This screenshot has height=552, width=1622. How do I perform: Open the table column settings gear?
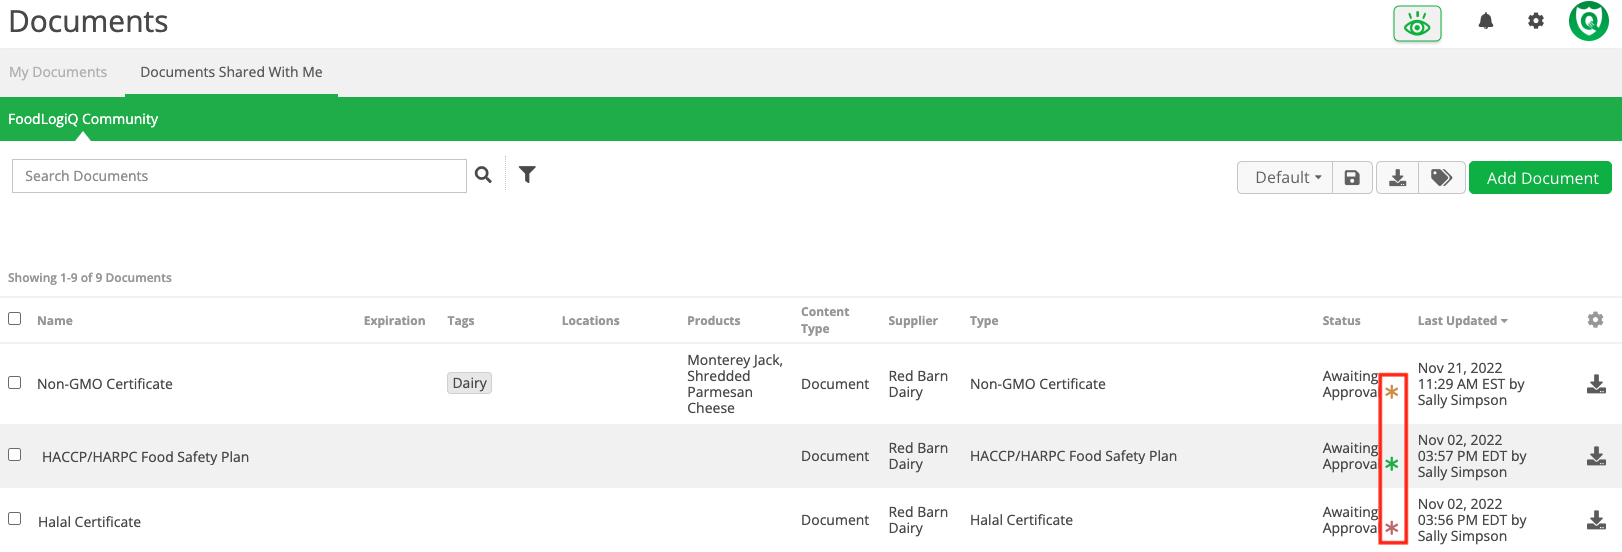[x=1595, y=320]
